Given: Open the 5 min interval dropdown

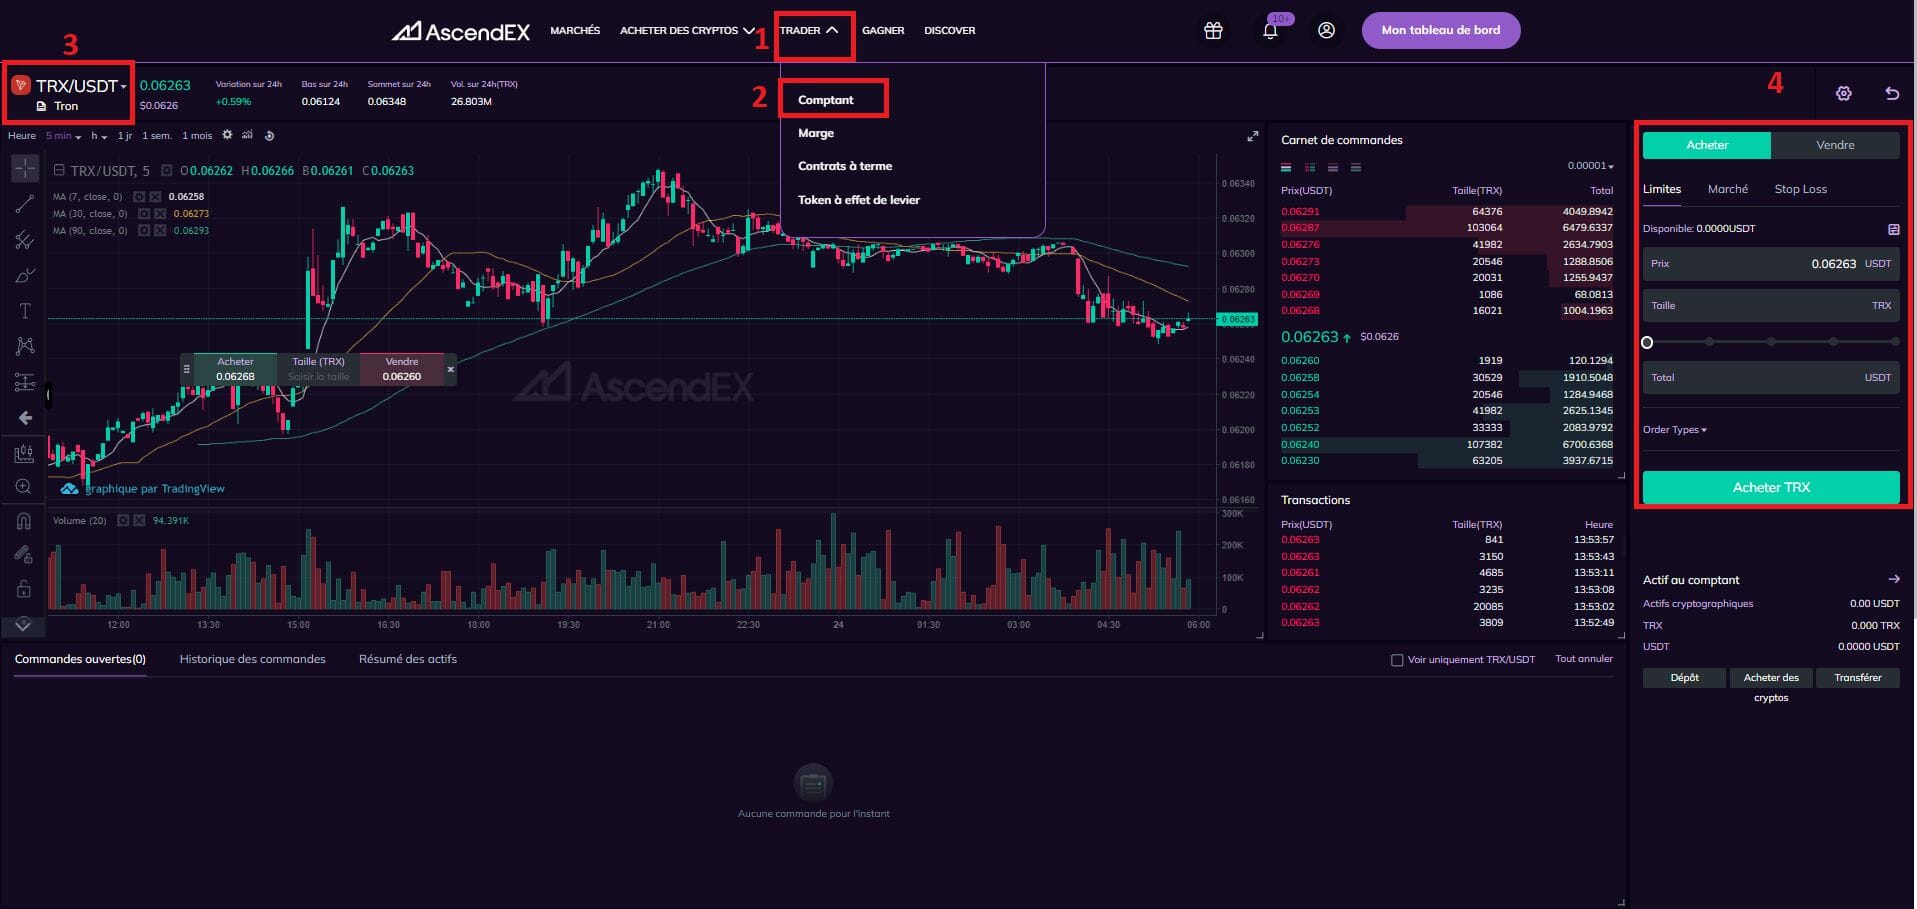Looking at the screenshot, I should click(x=63, y=136).
